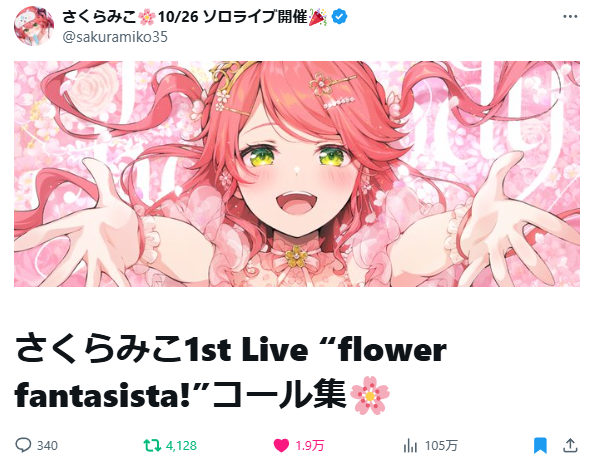Click the 105万 views count
This screenshot has height=466, width=593.
[x=441, y=446]
